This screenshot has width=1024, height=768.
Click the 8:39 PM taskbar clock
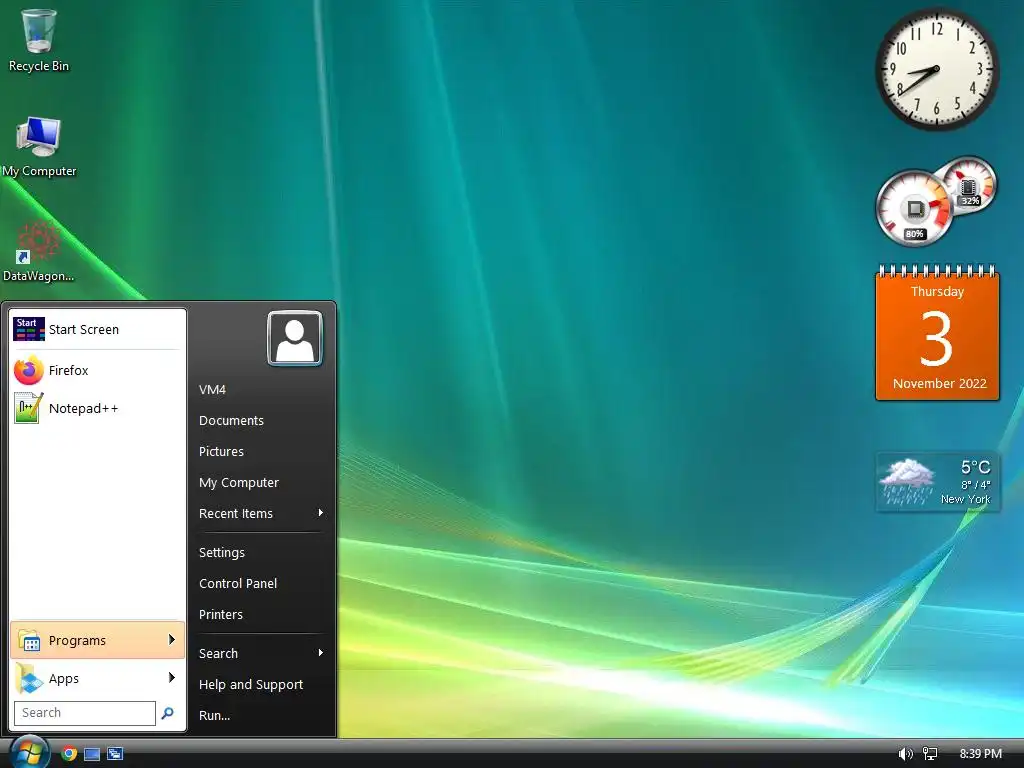click(980, 754)
